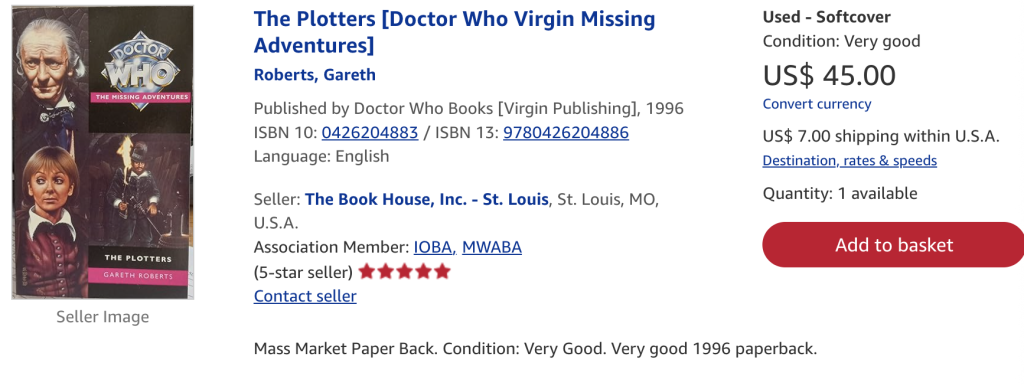The width and height of the screenshot is (1024, 386).
Task: Click the last red rating star
Action: (442, 271)
